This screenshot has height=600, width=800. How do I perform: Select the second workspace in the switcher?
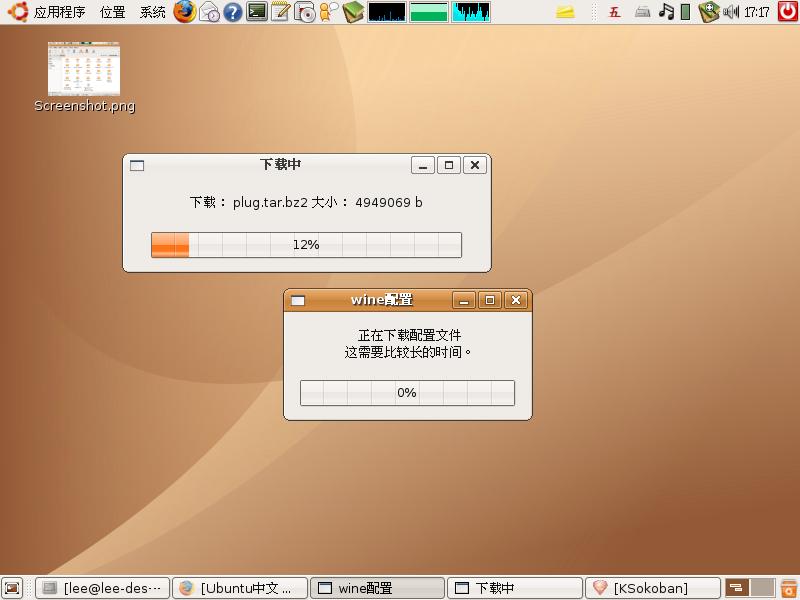point(763,588)
